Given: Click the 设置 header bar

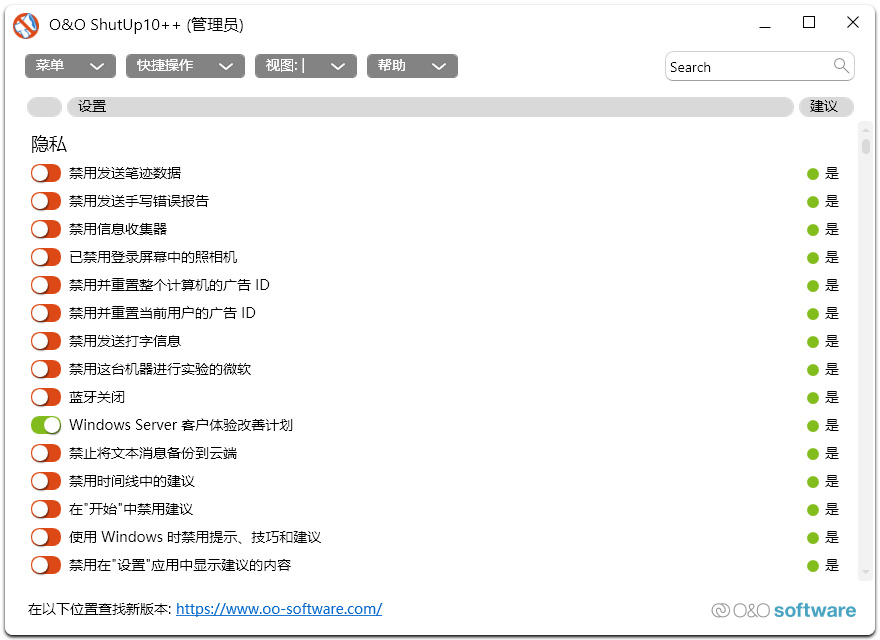Looking at the screenshot, I should click(430, 107).
